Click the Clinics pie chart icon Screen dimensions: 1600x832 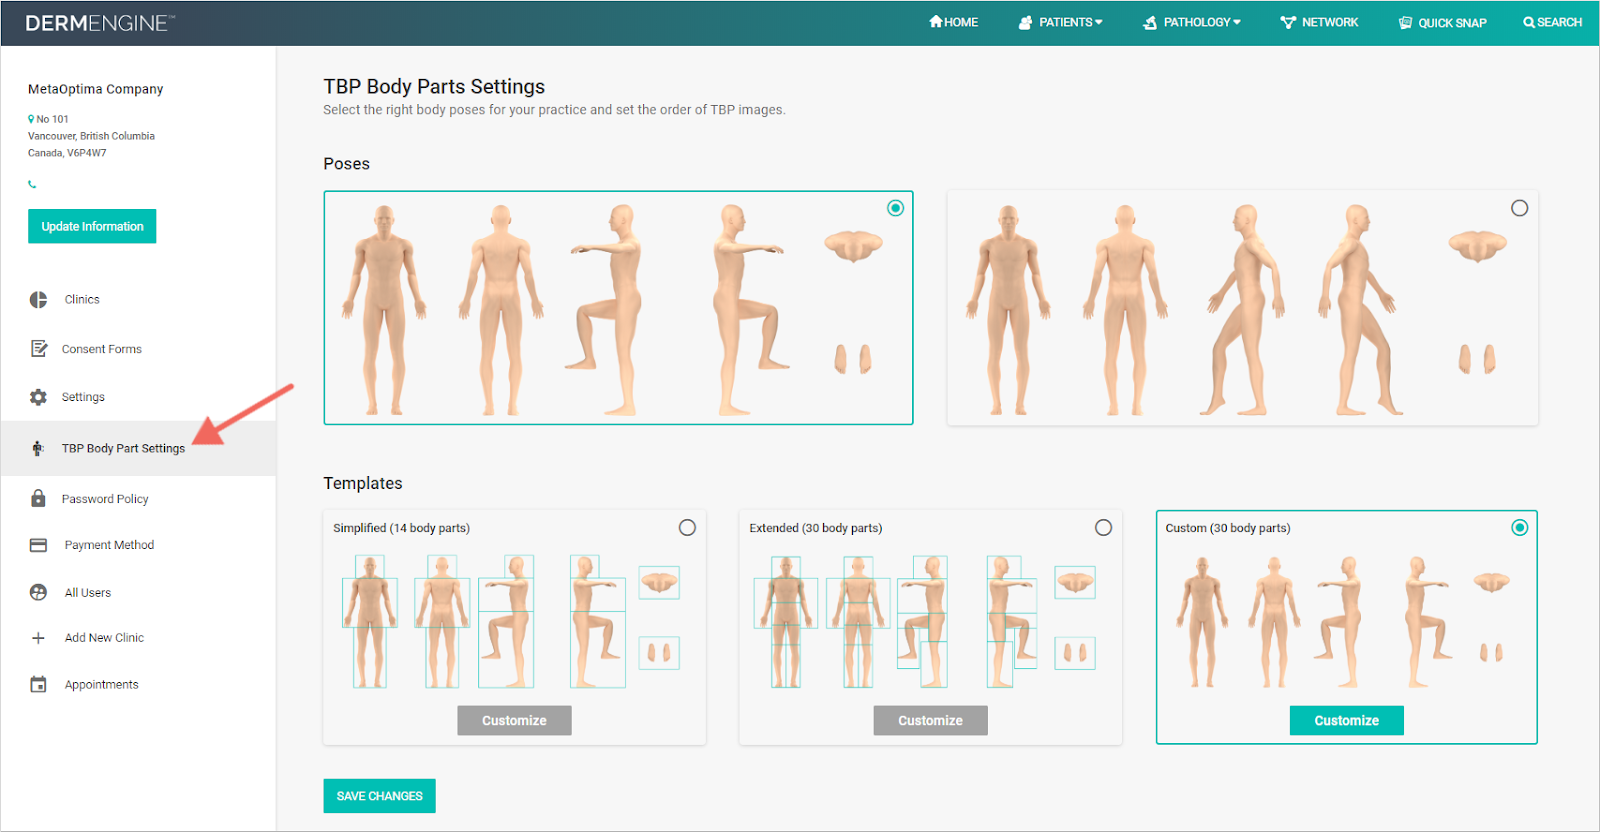pyautogui.click(x=38, y=300)
